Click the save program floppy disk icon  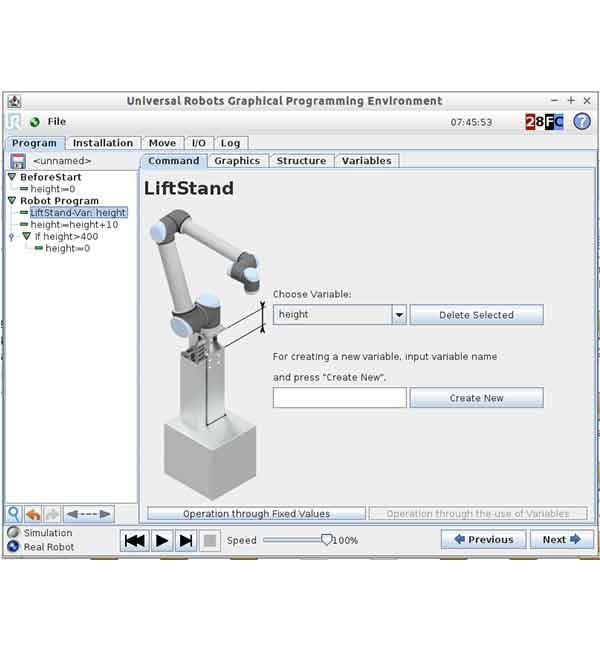pyautogui.click(x=18, y=161)
